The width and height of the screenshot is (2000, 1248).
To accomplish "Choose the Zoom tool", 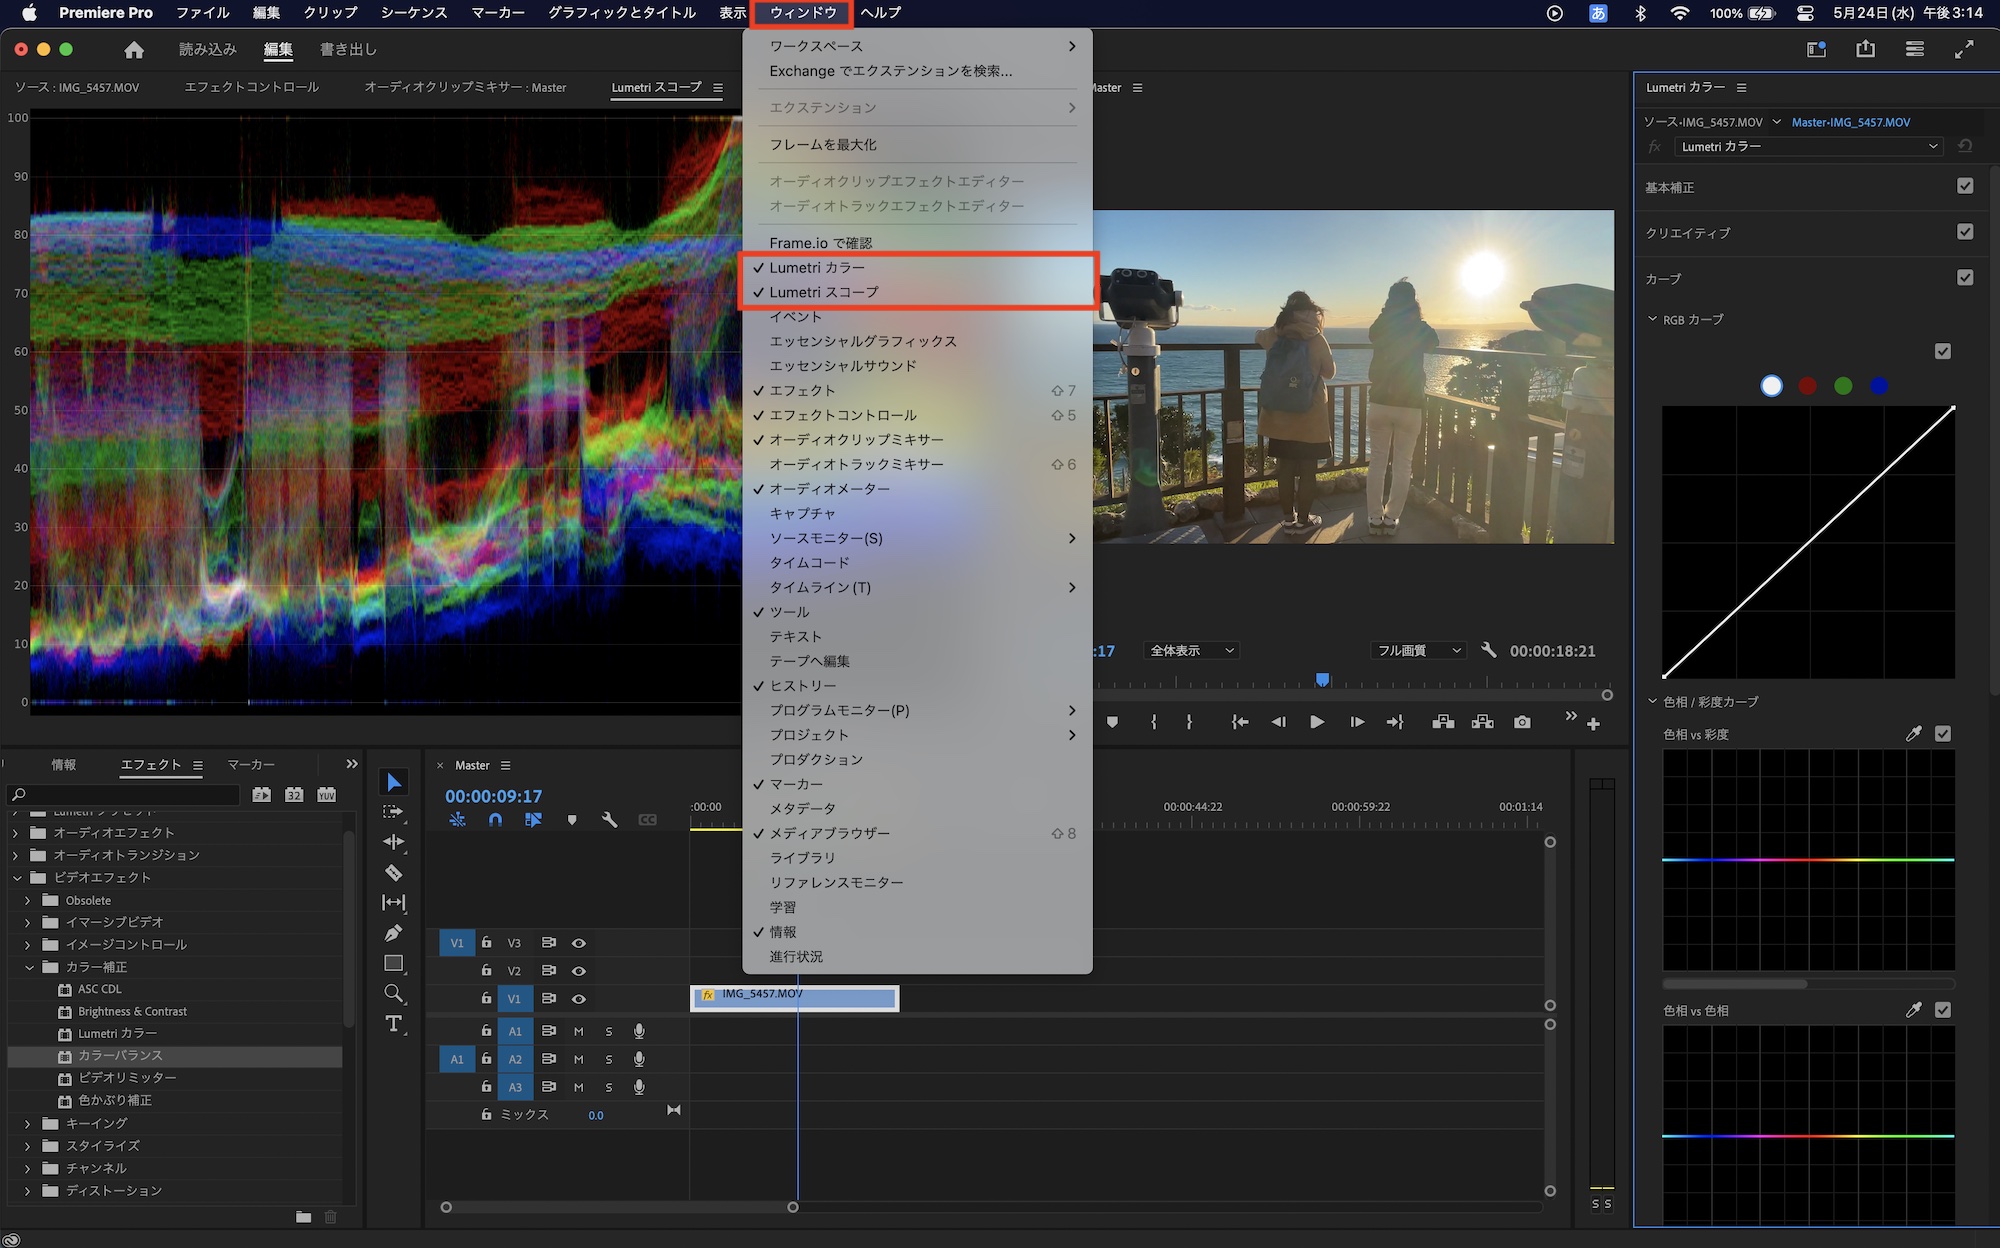I will coord(394,993).
